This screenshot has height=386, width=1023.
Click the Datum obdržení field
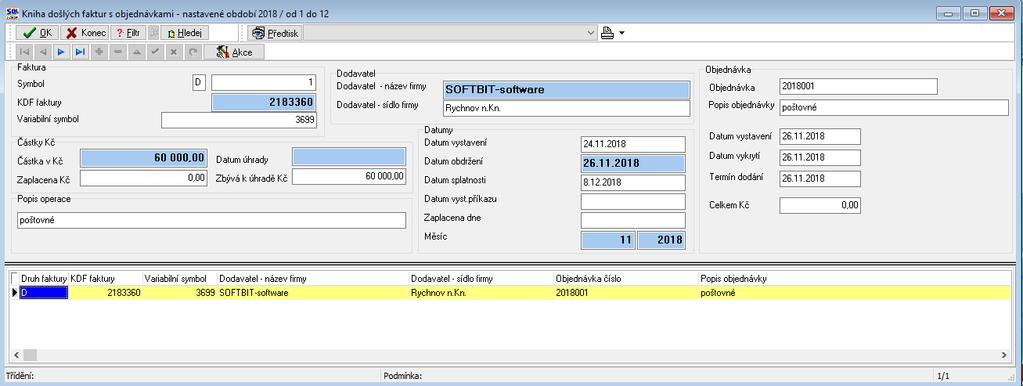click(x=633, y=163)
